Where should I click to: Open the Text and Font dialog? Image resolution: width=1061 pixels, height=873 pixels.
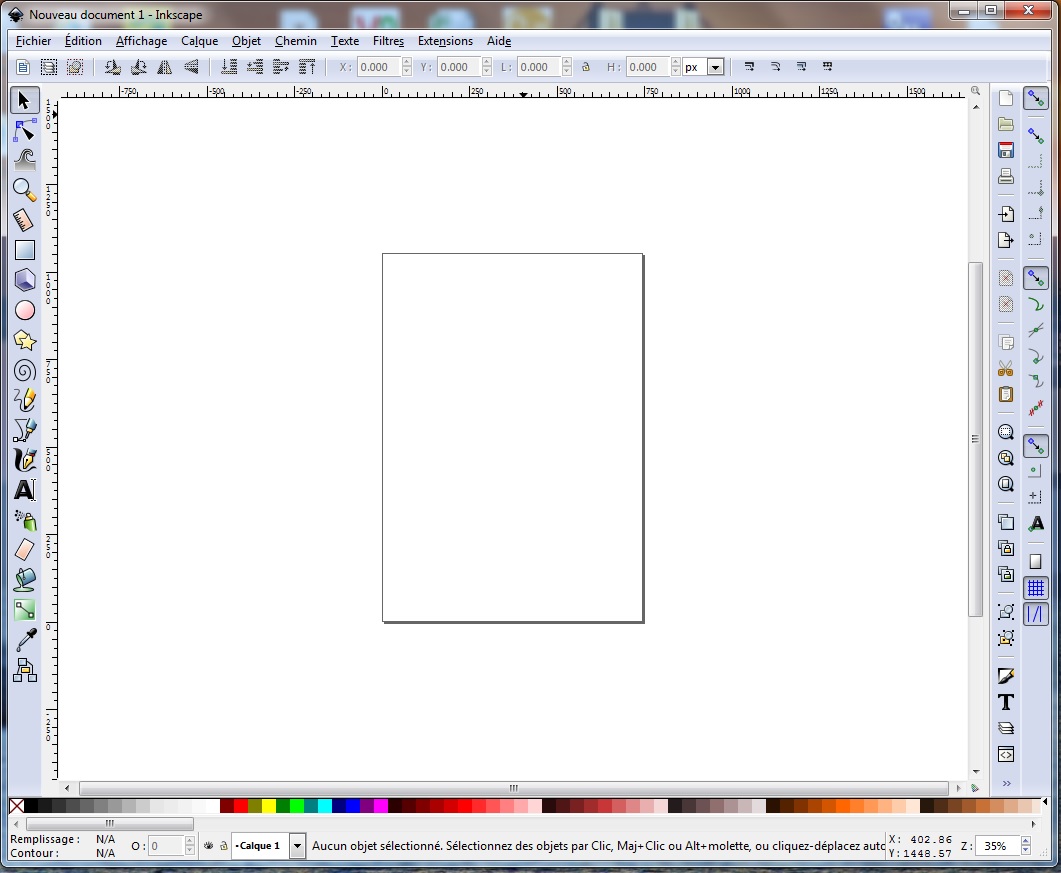(x=1006, y=702)
